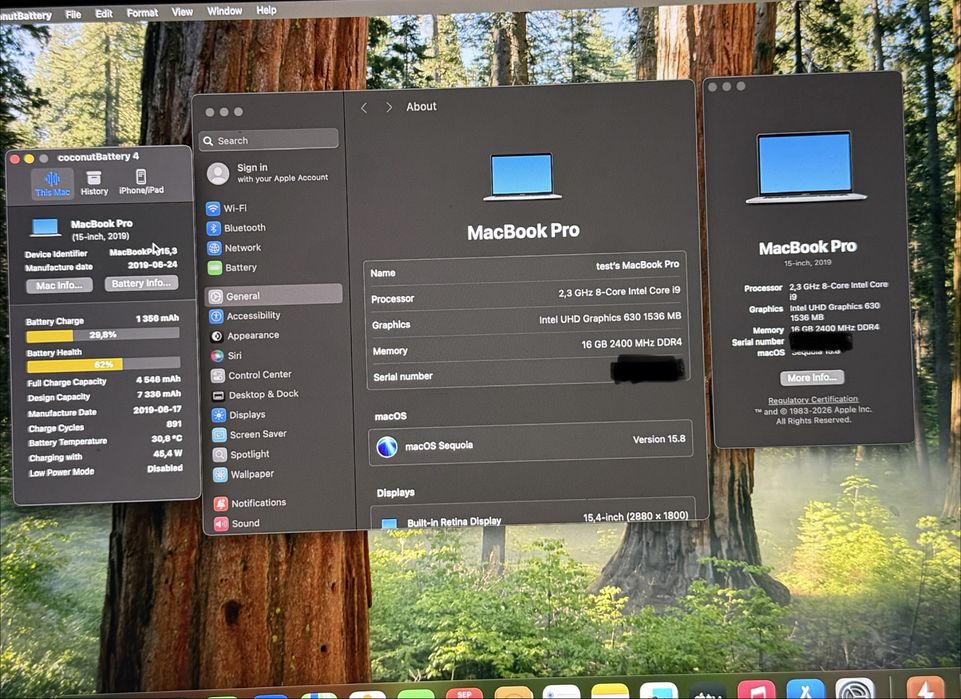Open Appearance settings in the sidebar
Viewport: 961px width, 699px height.
point(245,336)
